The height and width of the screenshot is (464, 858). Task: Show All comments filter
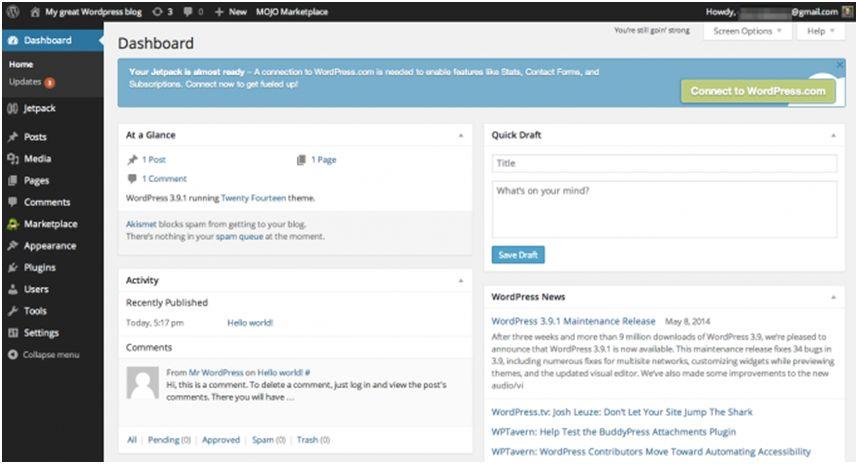[132, 440]
